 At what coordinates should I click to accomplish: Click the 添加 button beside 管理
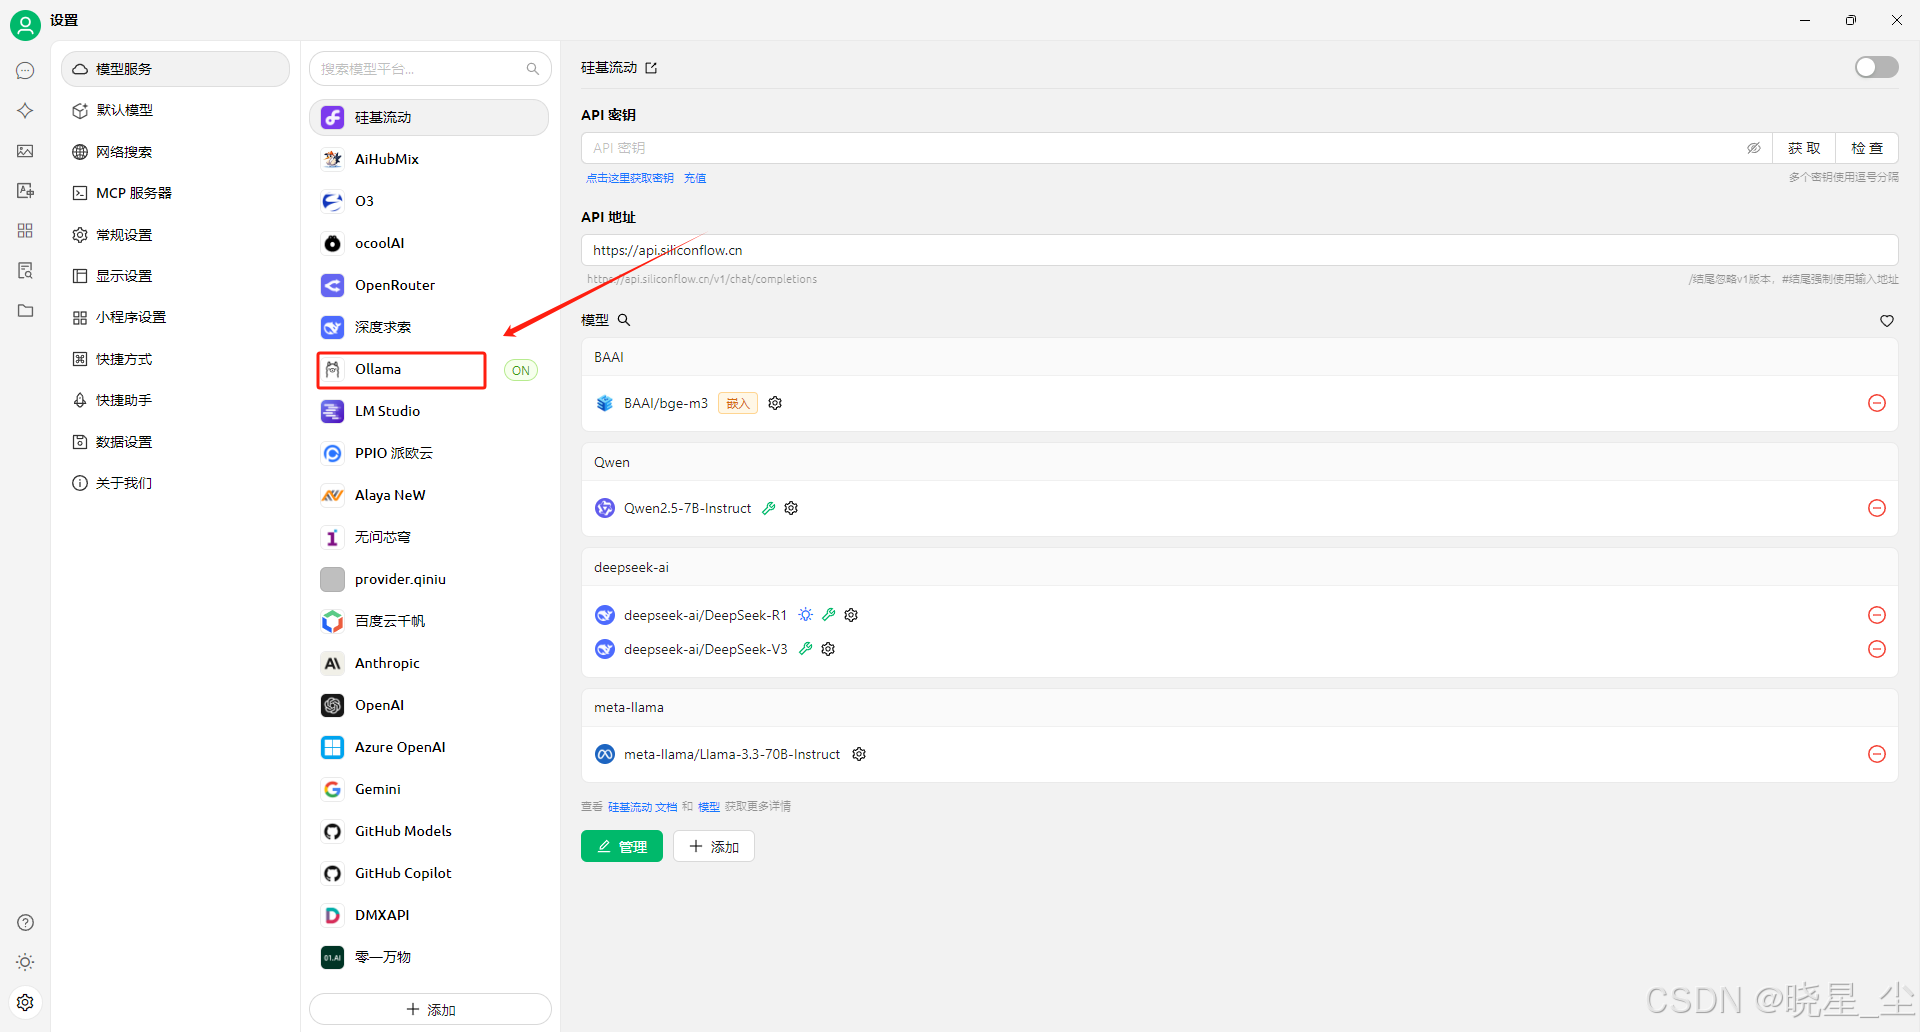714,847
